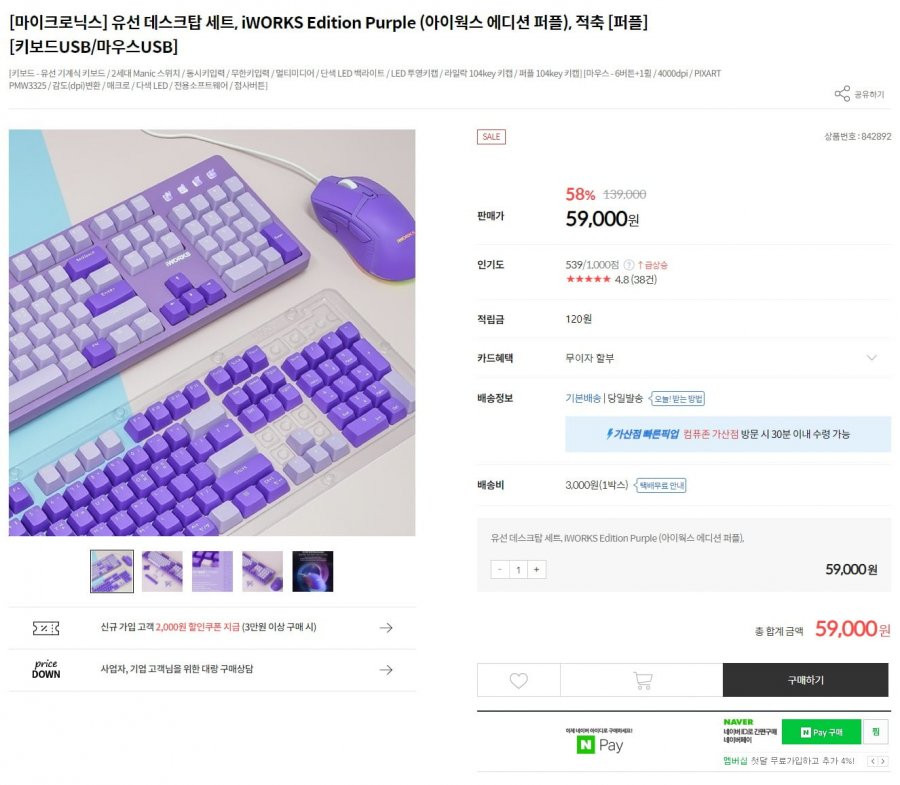The height and width of the screenshot is (785, 900).
Task: Select the dark space-themed last thumbnail
Action: pyautogui.click(x=313, y=571)
